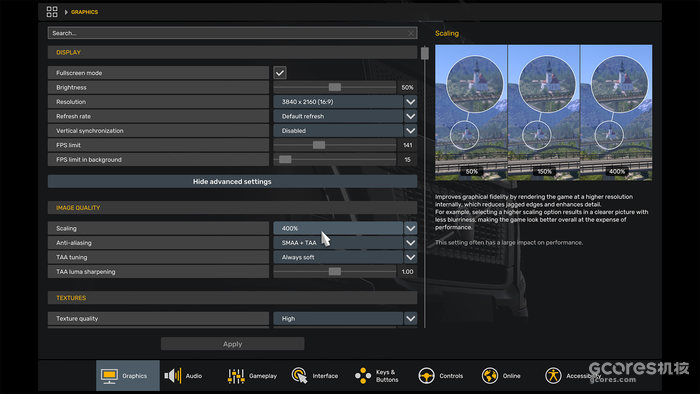The image size is (700, 394).
Task: Click the FPS limit value 141
Action: [x=408, y=145]
